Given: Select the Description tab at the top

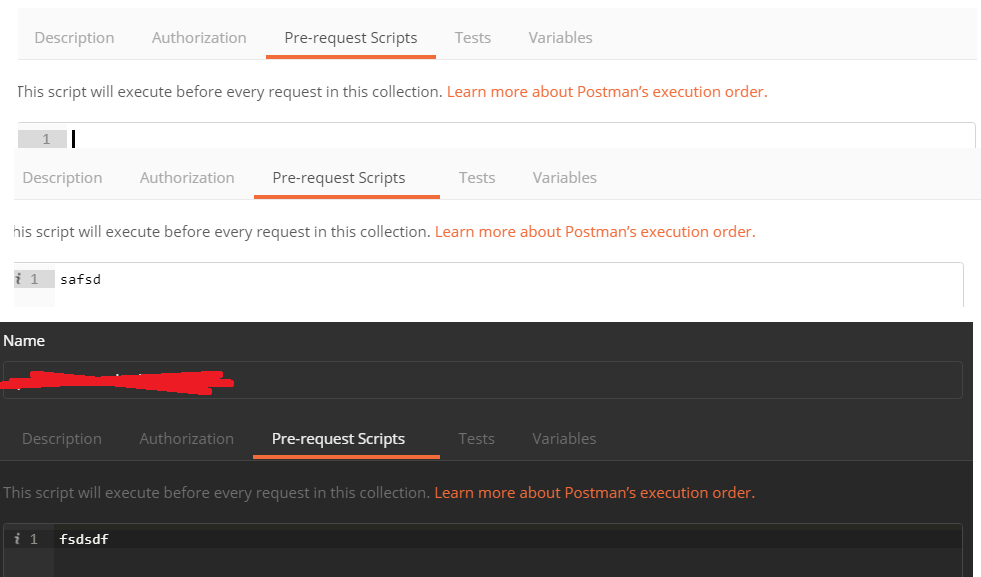Looking at the screenshot, I should (74, 37).
